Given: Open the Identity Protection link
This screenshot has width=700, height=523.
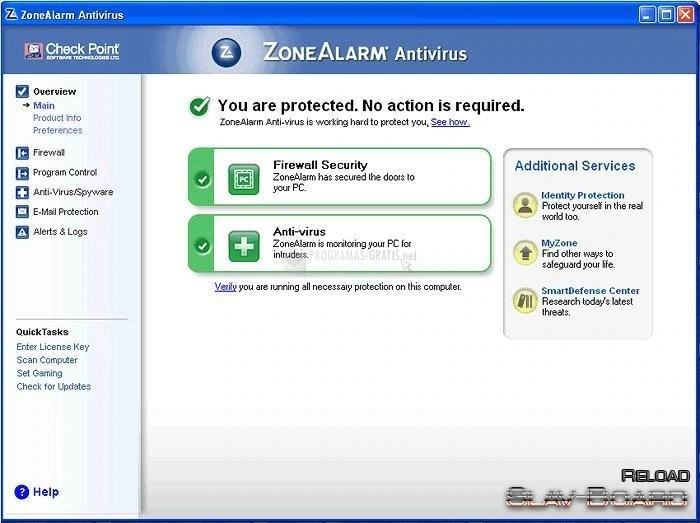Looking at the screenshot, I should pos(583,195).
